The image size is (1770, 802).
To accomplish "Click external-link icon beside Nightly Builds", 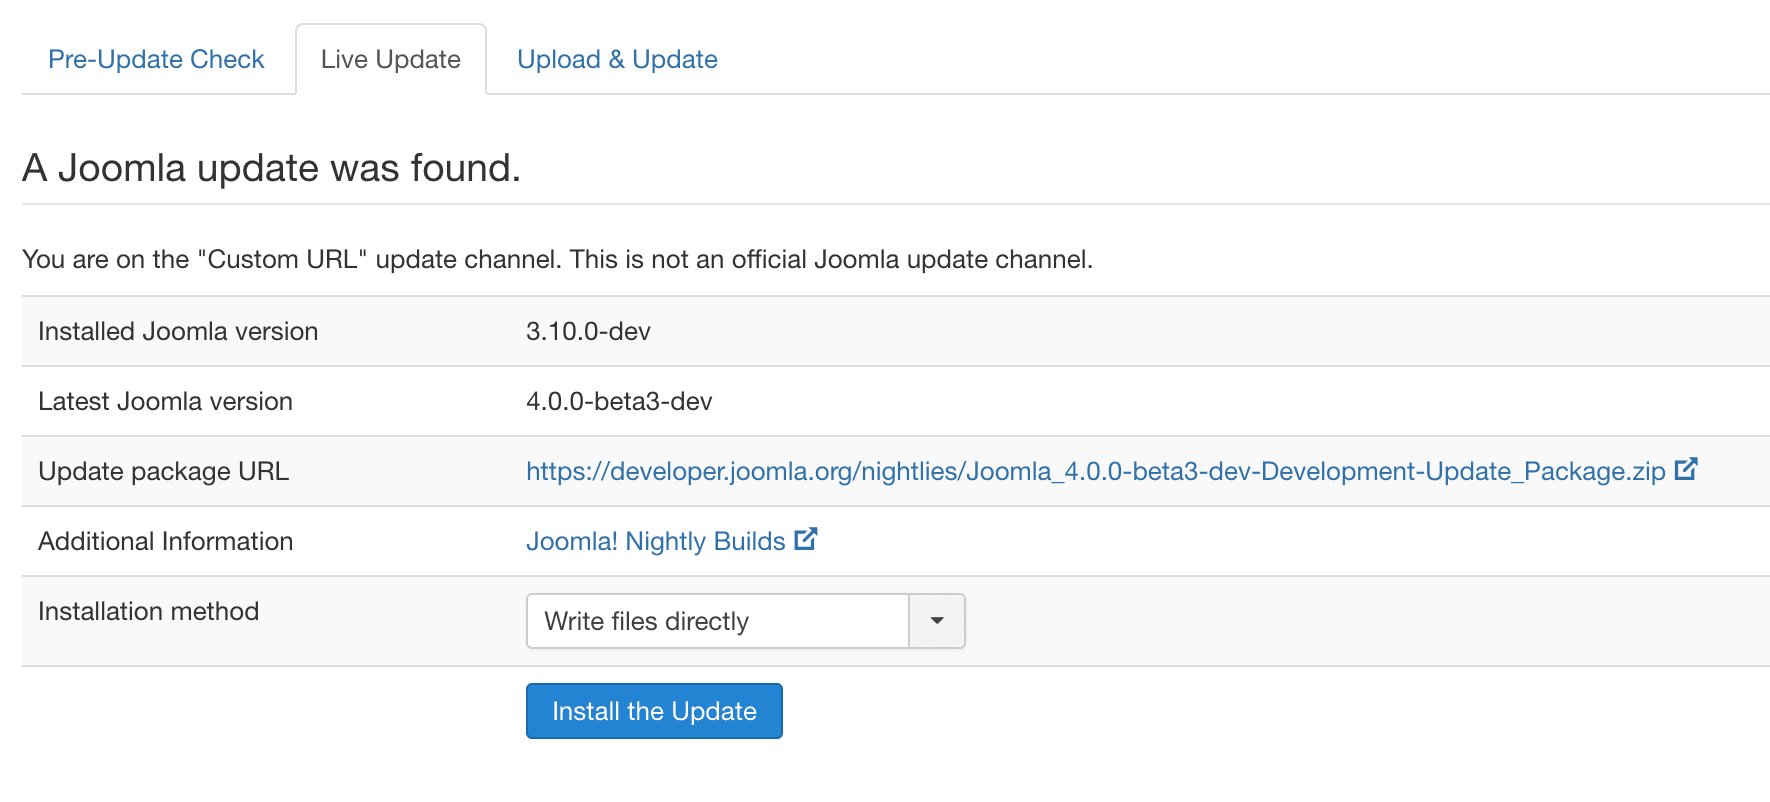I will [x=806, y=538].
